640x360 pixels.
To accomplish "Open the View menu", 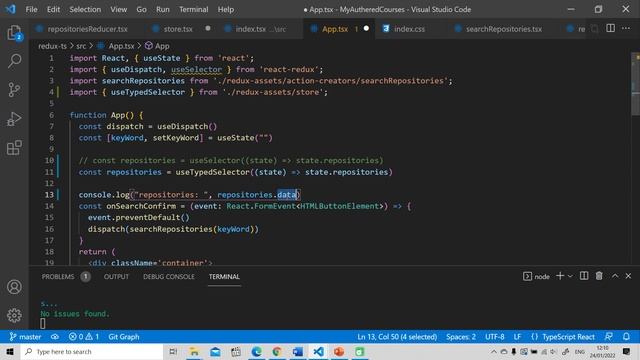I will tap(118, 9).
